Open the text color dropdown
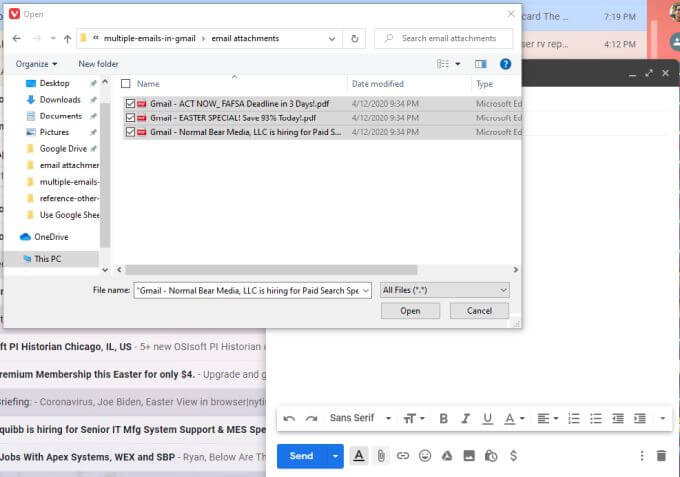This screenshot has width=680, height=477. (514, 418)
